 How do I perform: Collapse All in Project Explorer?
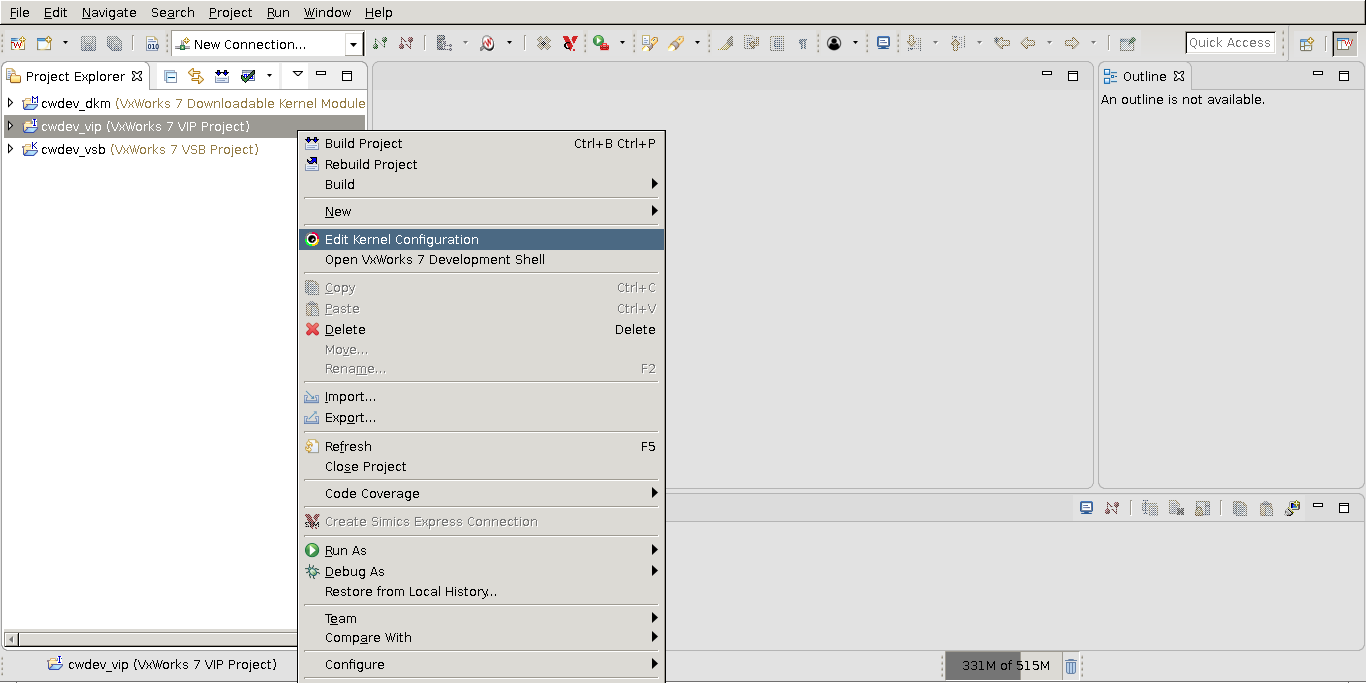pos(171,76)
